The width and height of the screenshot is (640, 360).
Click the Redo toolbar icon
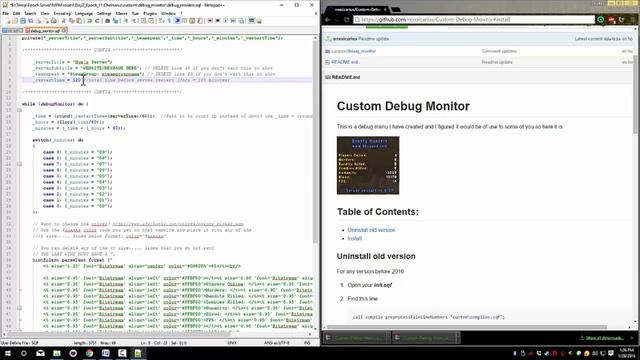[x=97, y=20]
